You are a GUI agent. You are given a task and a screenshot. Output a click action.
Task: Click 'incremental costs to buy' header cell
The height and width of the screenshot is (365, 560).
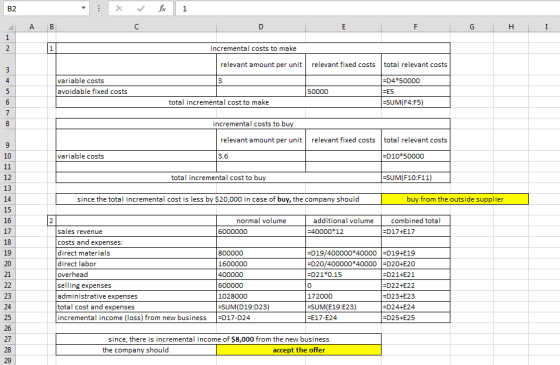pos(253,124)
